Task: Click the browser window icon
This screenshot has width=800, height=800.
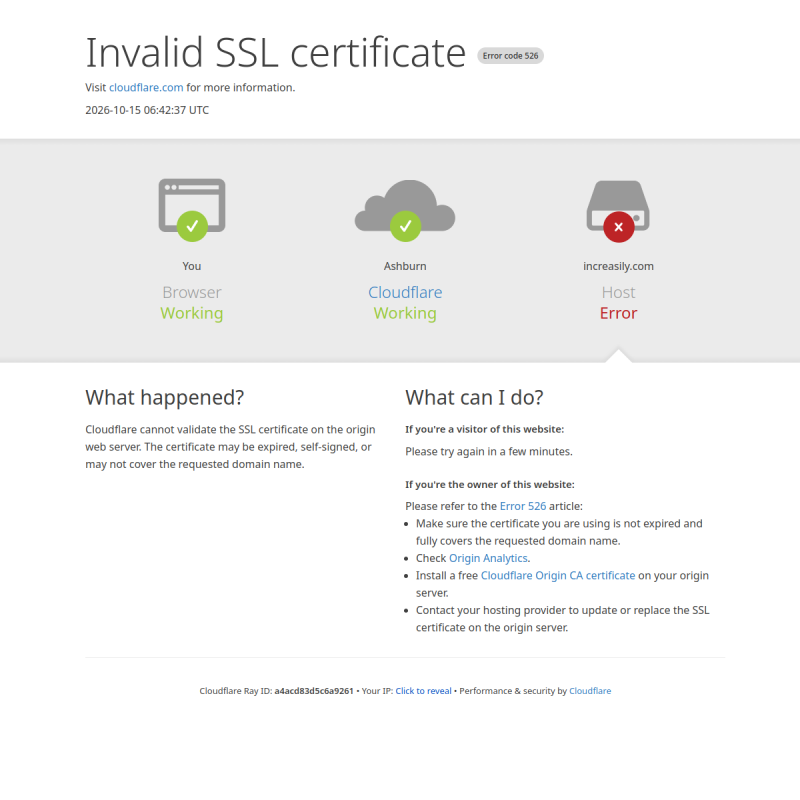Action: [192, 205]
